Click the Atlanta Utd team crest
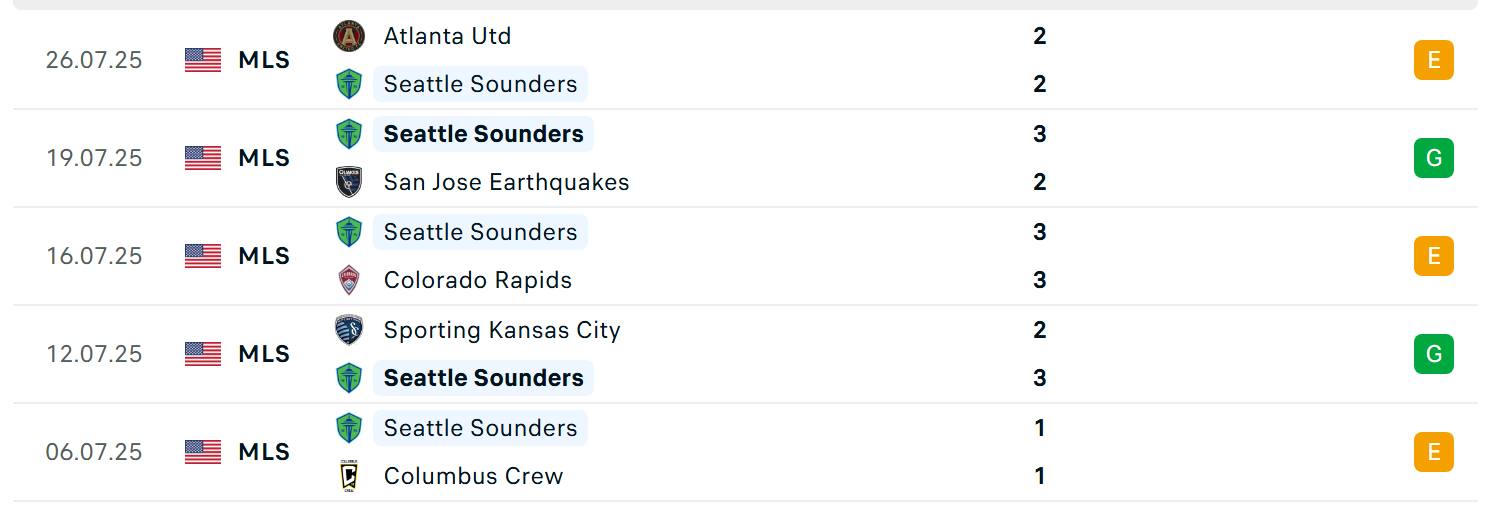The height and width of the screenshot is (511, 1494). tap(349, 36)
